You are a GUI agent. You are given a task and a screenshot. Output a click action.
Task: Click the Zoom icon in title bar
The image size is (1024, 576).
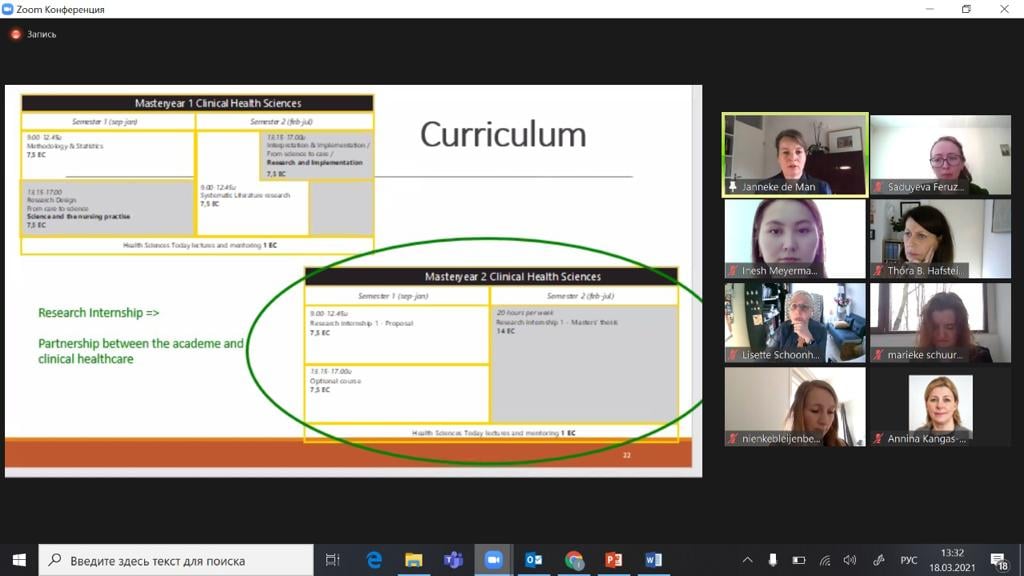click(8, 9)
